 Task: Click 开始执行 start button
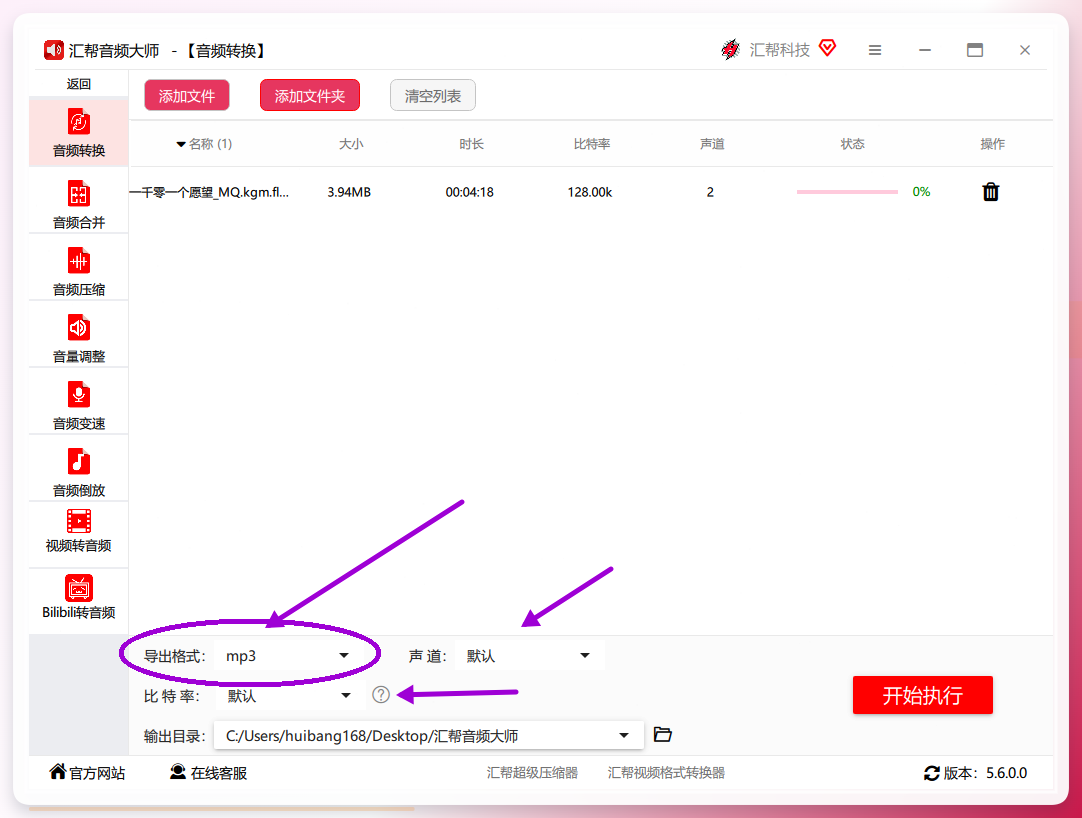click(x=923, y=695)
